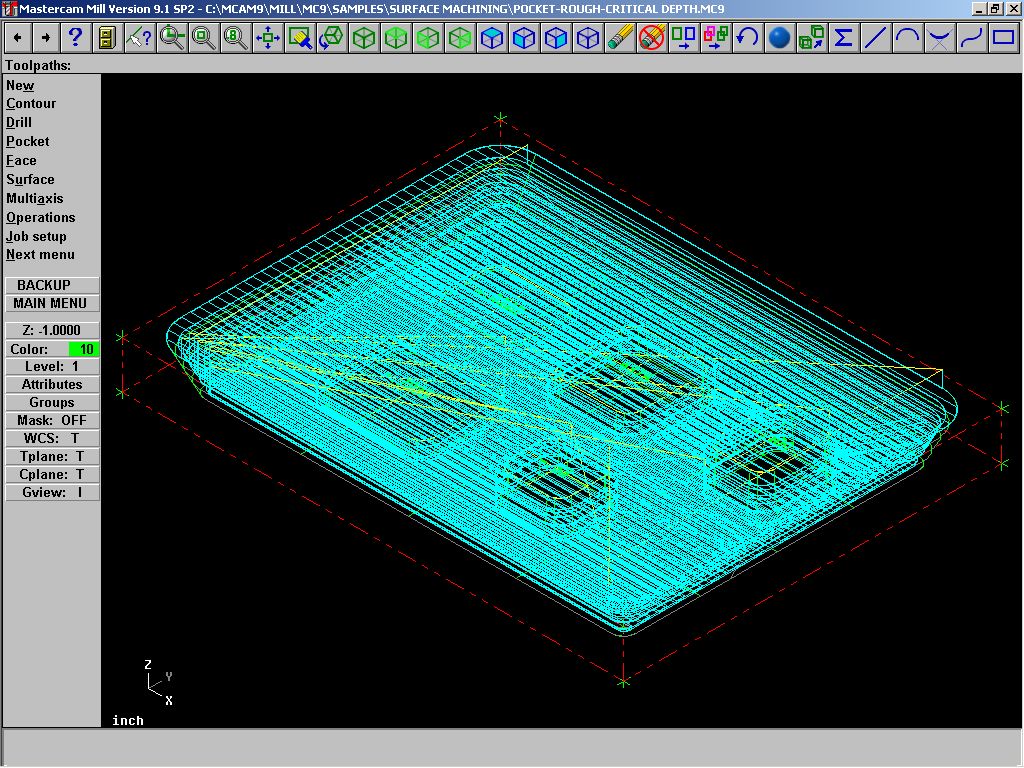1024x768 pixels.
Task: Select the Delete entity pencil-eraser tool
Action: (620, 37)
